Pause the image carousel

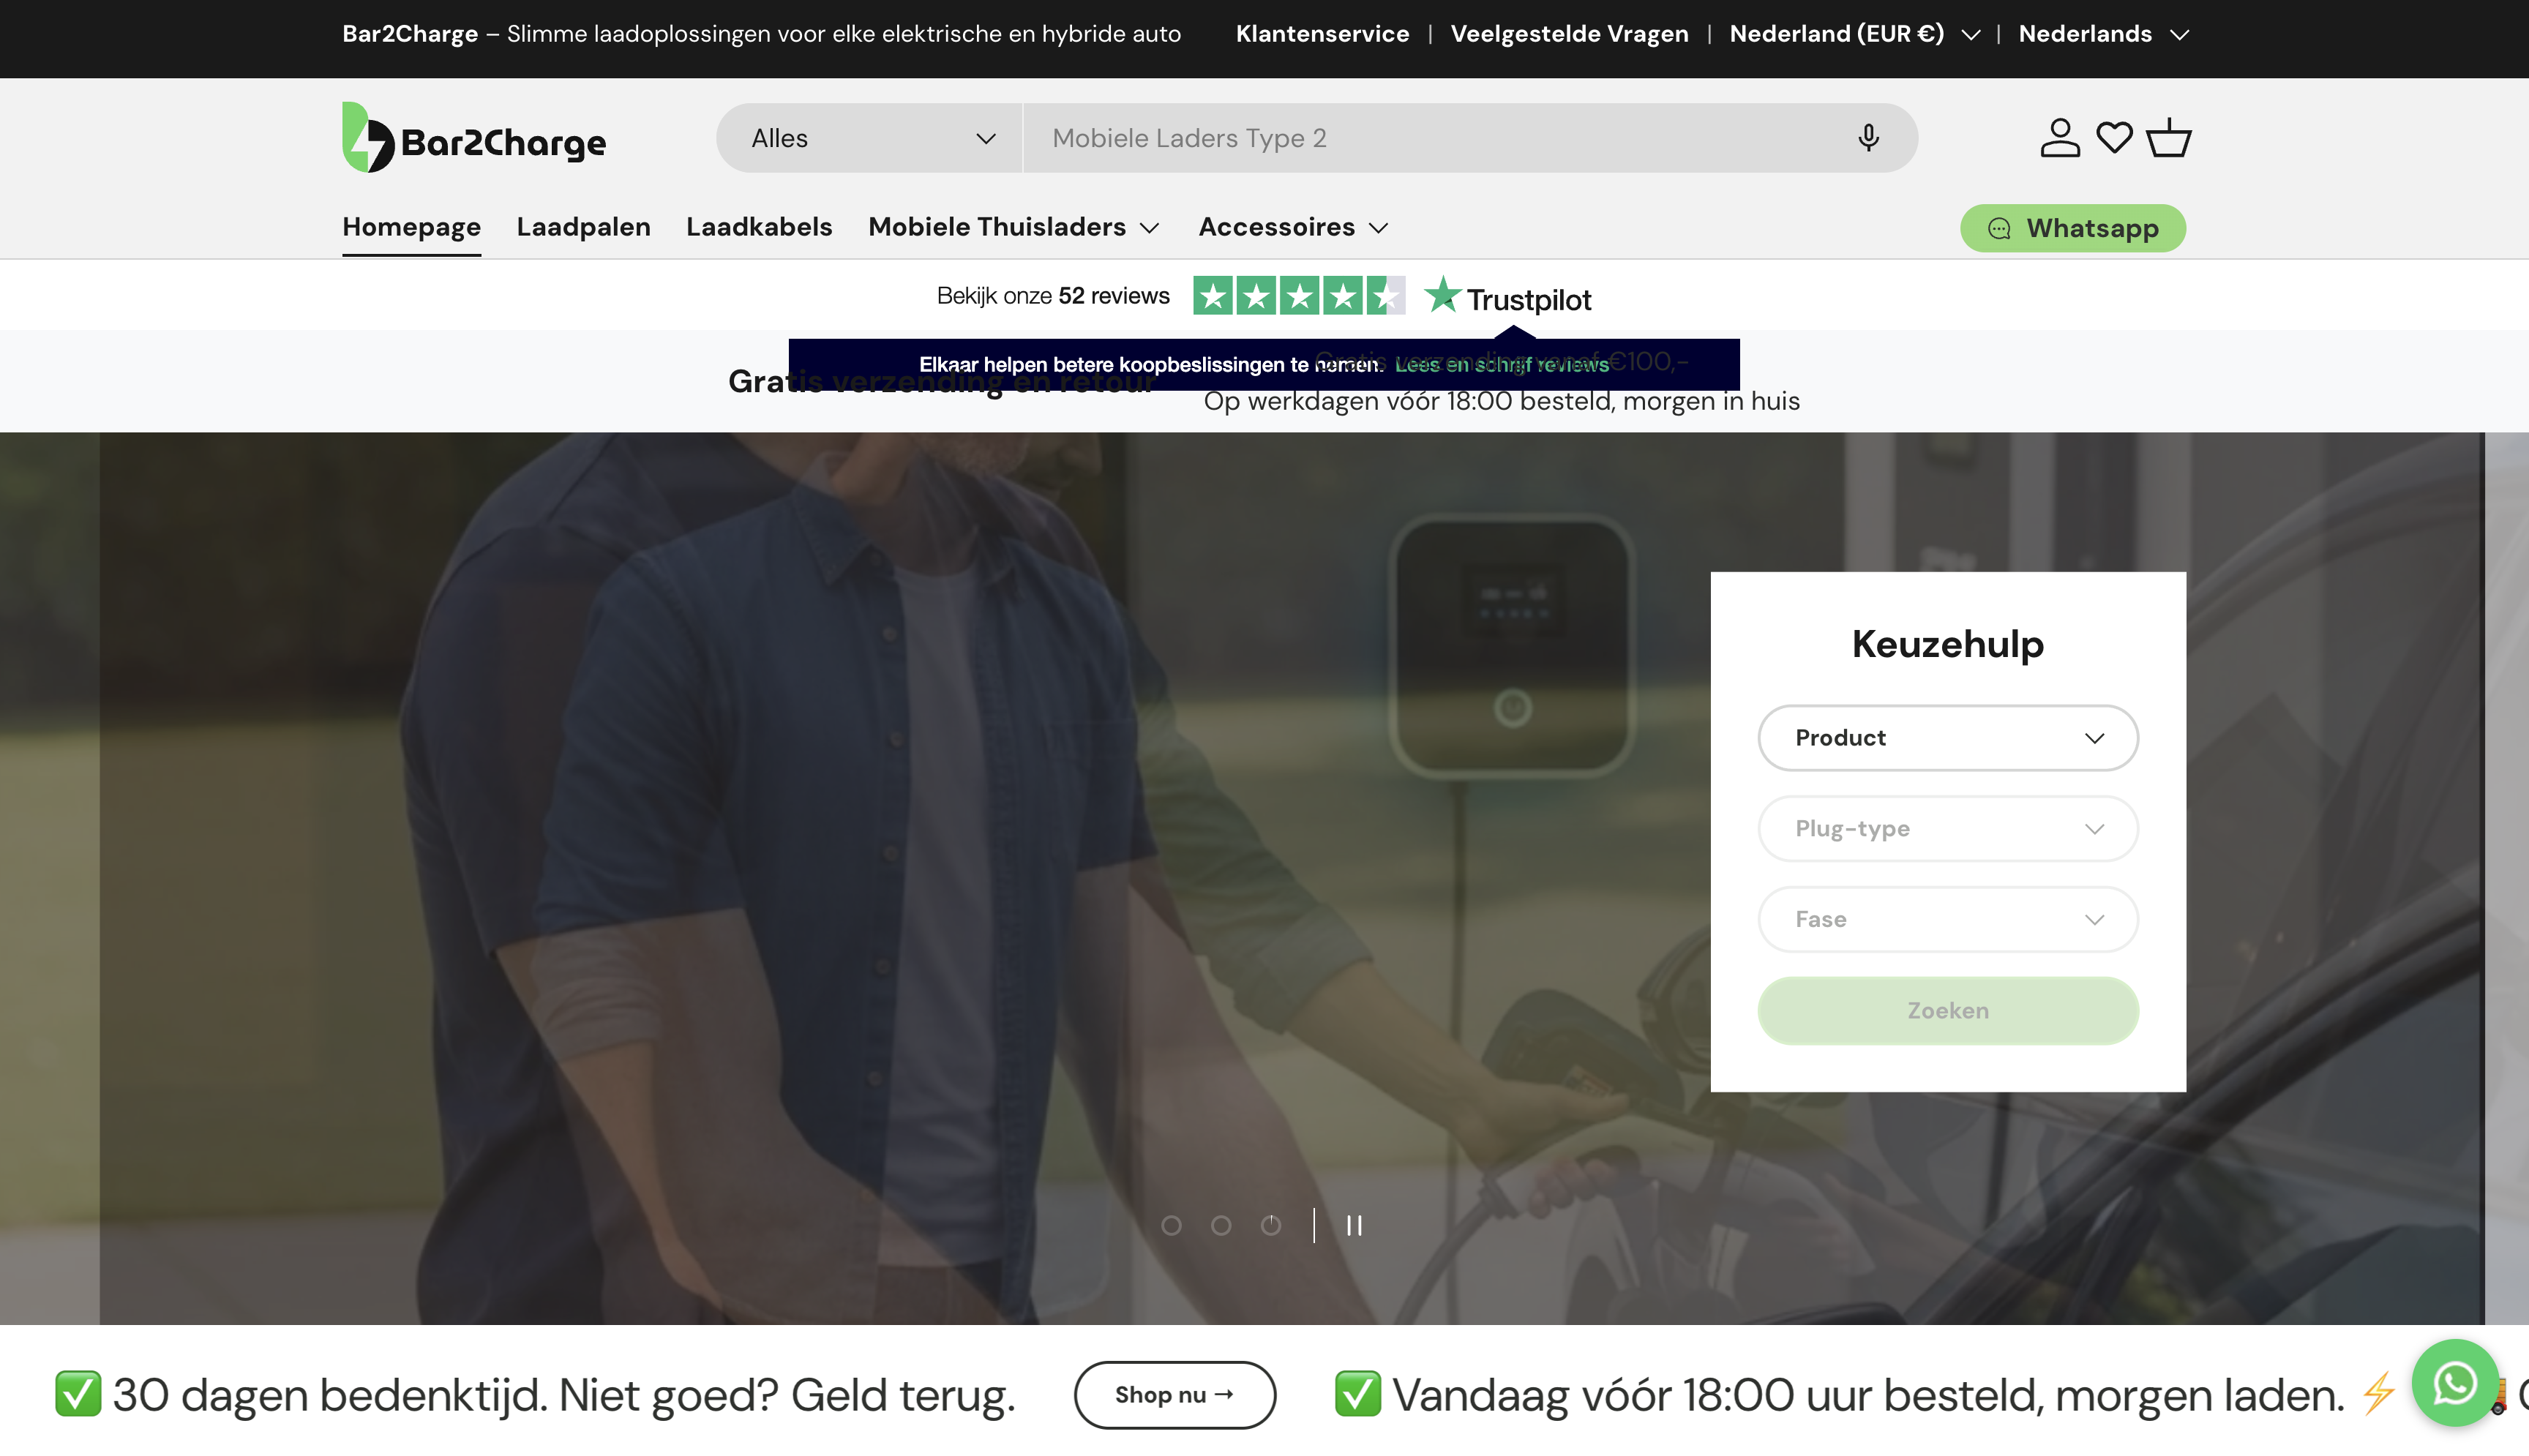[x=1354, y=1225]
